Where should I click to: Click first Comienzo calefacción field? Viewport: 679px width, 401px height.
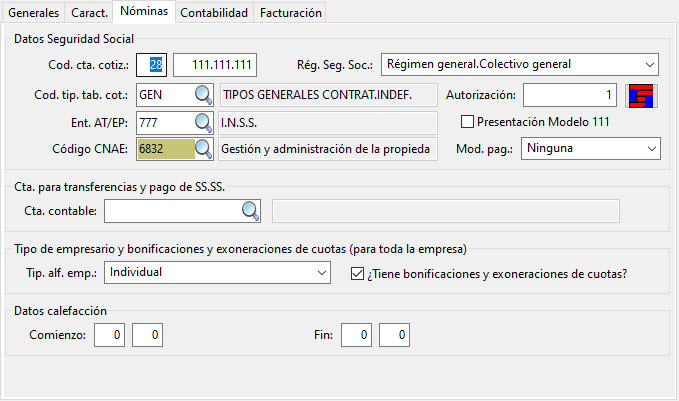tap(109, 336)
